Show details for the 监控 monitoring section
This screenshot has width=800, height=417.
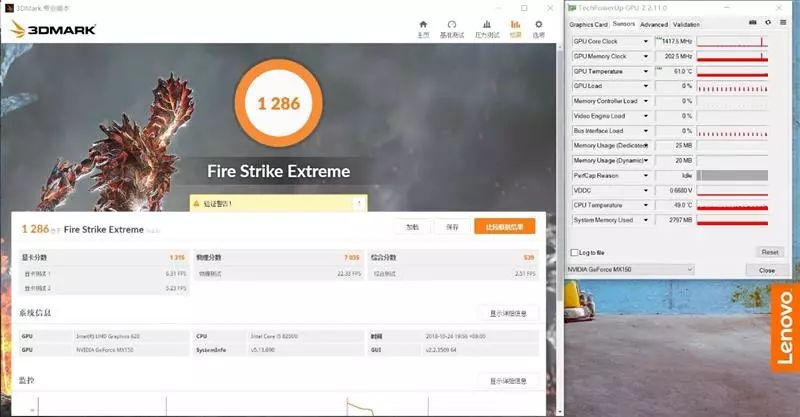508,381
